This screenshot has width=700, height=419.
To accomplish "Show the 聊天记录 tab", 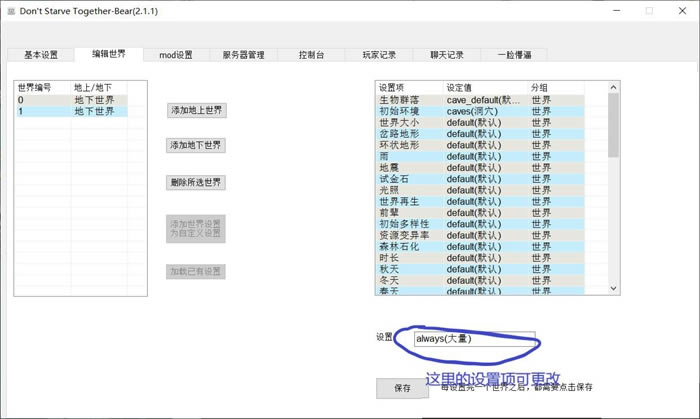I will tap(447, 55).
